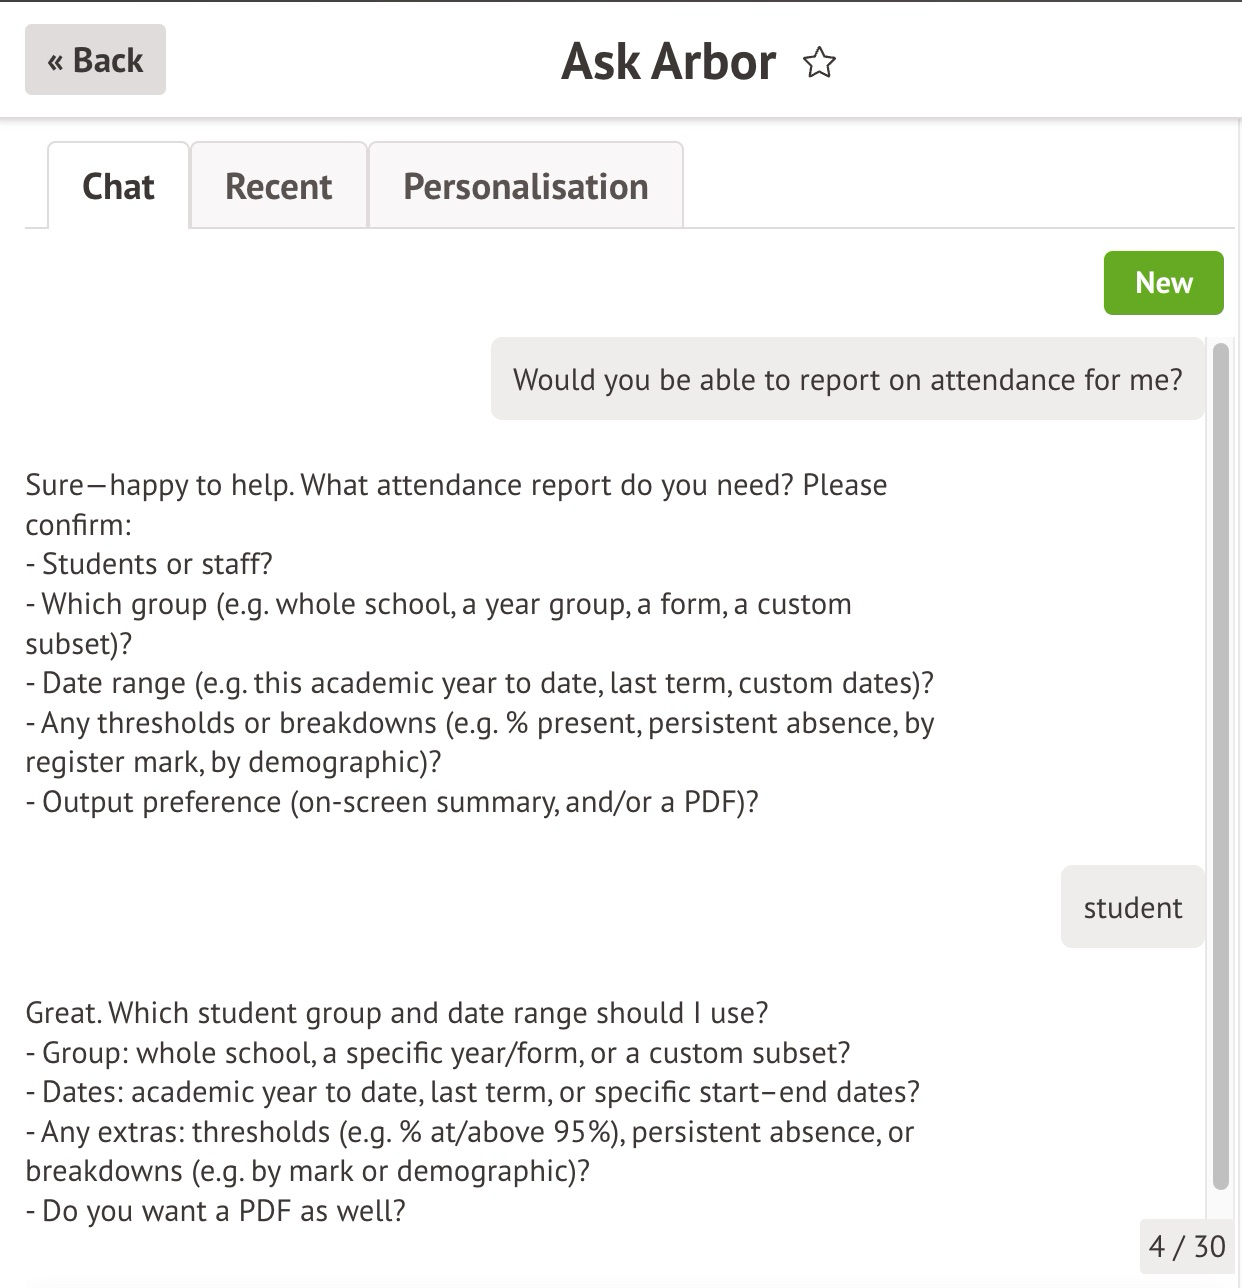The image size is (1242, 1288).
Task: Go back using the Back button
Action: 95,60
